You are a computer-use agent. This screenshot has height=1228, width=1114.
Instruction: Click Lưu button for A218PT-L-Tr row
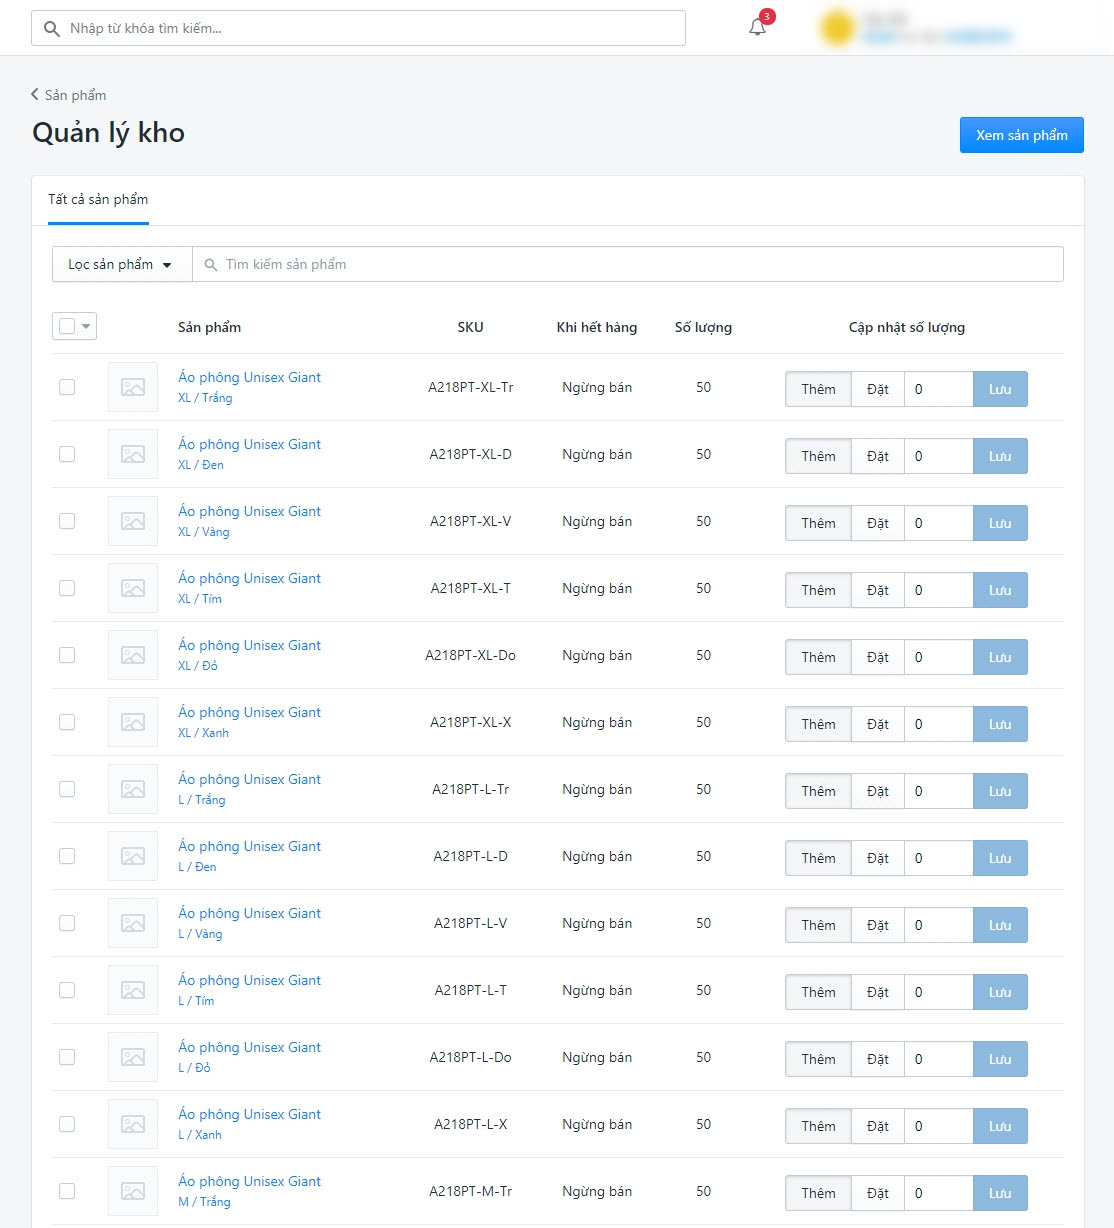(x=999, y=791)
